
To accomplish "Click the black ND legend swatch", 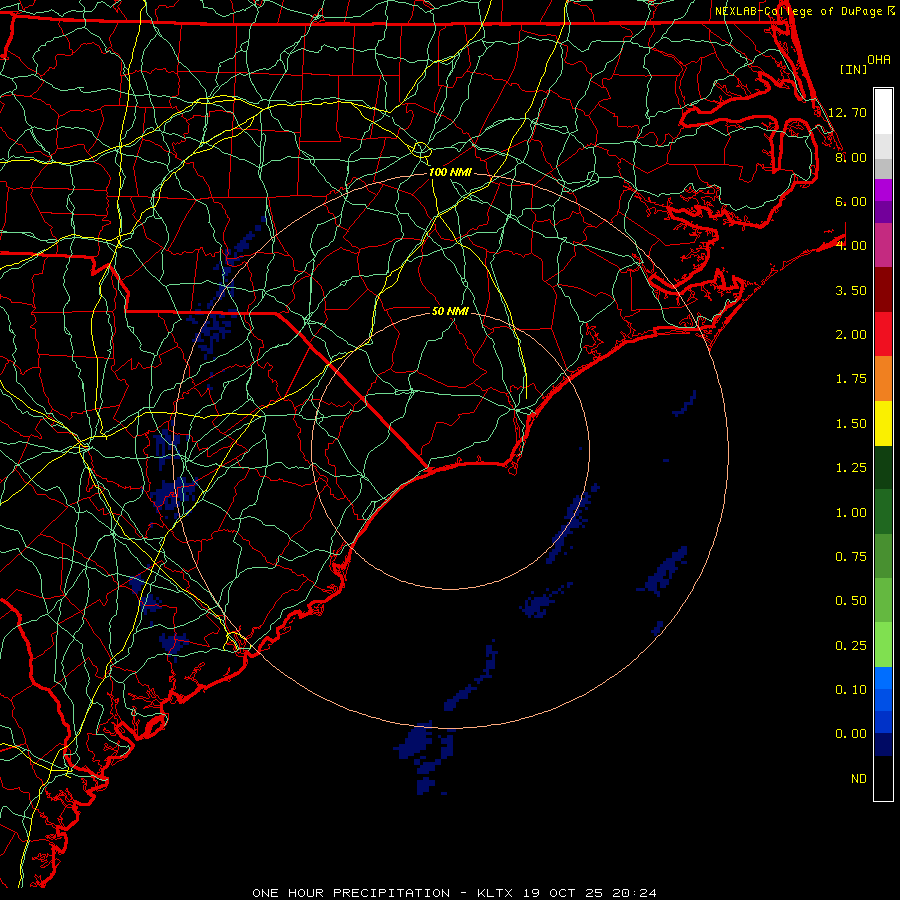I will (883, 778).
